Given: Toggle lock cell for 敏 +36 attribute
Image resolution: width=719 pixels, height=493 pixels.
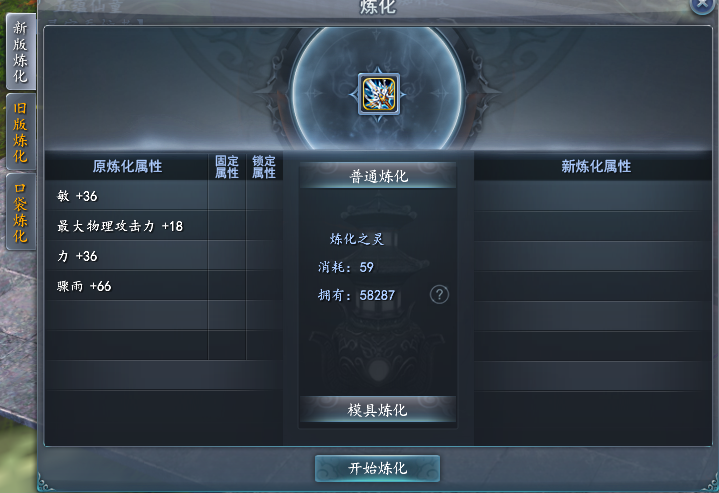Looking at the screenshot, I should tap(264, 196).
